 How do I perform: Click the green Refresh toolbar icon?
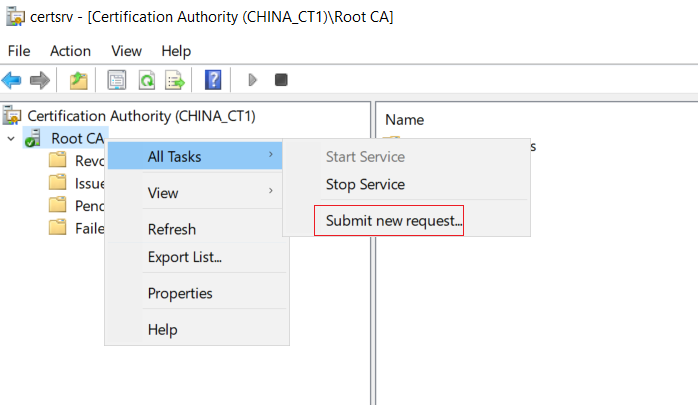click(x=147, y=81)
